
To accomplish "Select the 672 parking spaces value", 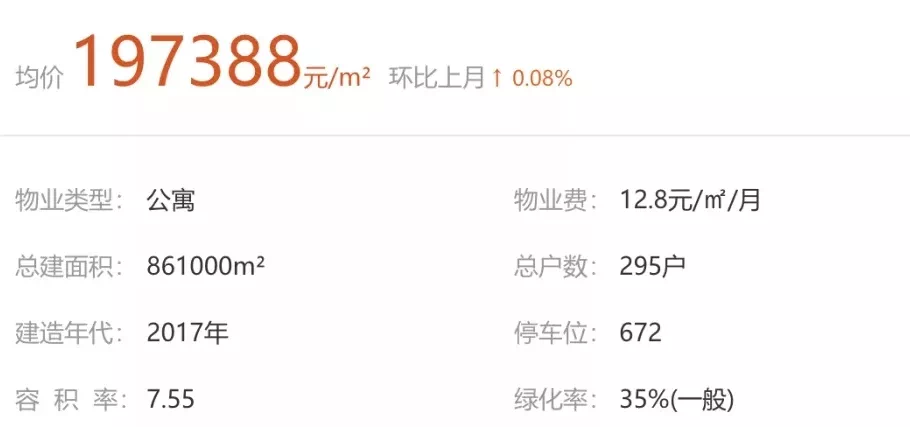I will coord(641,332).
